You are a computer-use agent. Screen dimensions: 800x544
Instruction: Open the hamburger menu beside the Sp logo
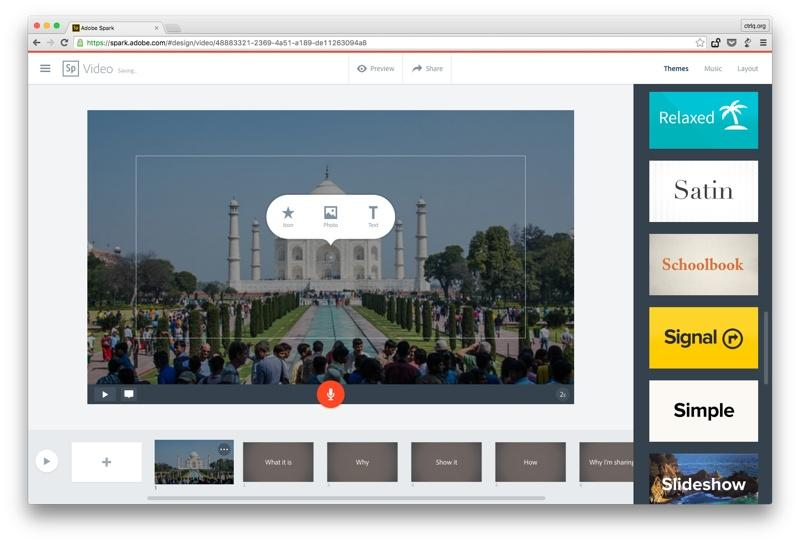click(45, 68)
